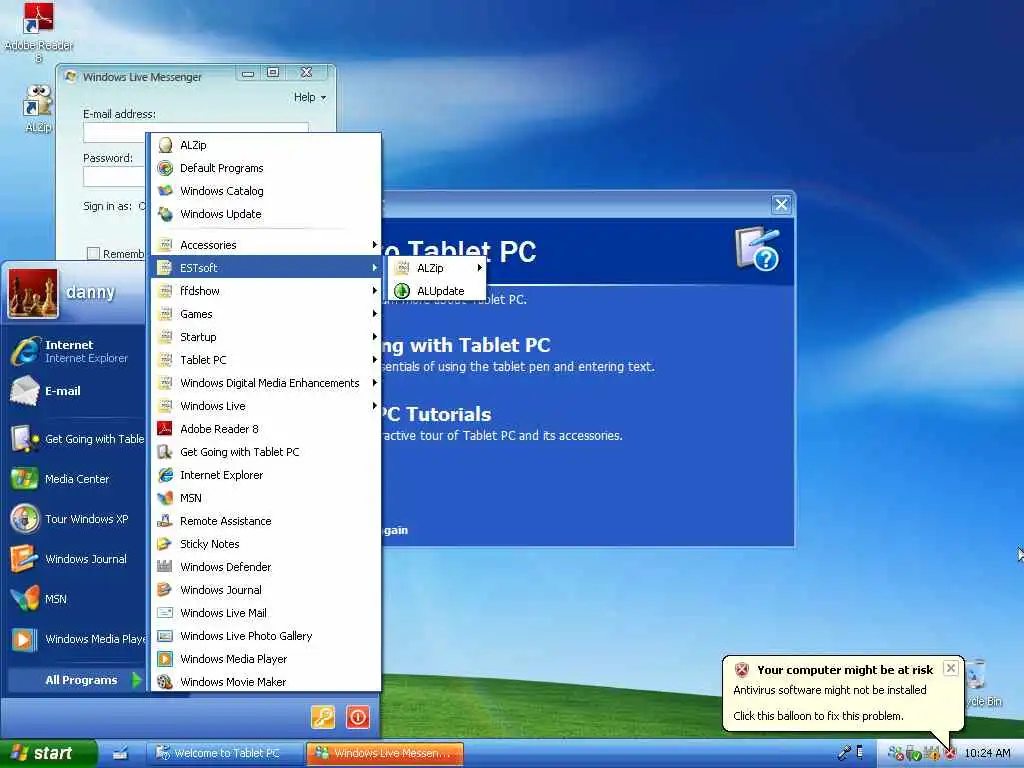Screen dimensions: 1024x768
Task: Open Default Programs entry
Action: pos(265,168)
